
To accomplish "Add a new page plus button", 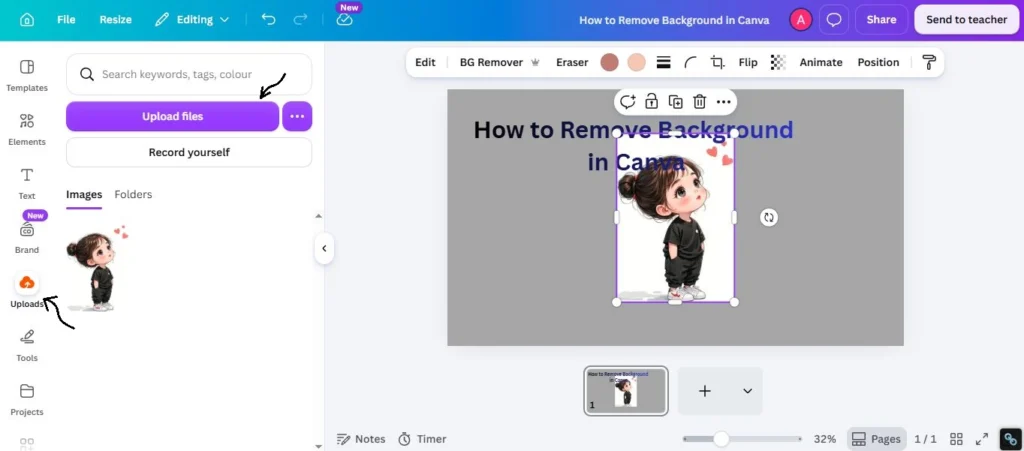I will [x=705, y=391].
